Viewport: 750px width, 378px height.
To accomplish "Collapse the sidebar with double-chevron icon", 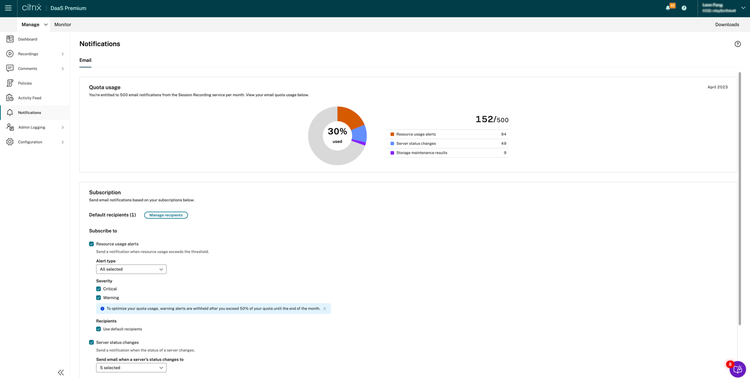I will (61, 372).
